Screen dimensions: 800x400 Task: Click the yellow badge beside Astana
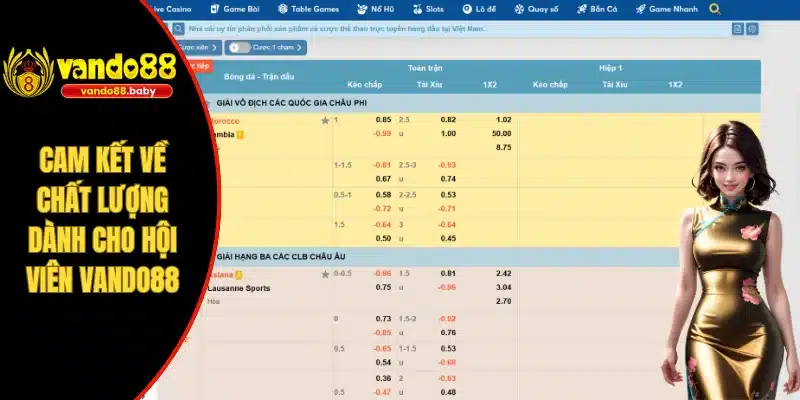[239, 275]
